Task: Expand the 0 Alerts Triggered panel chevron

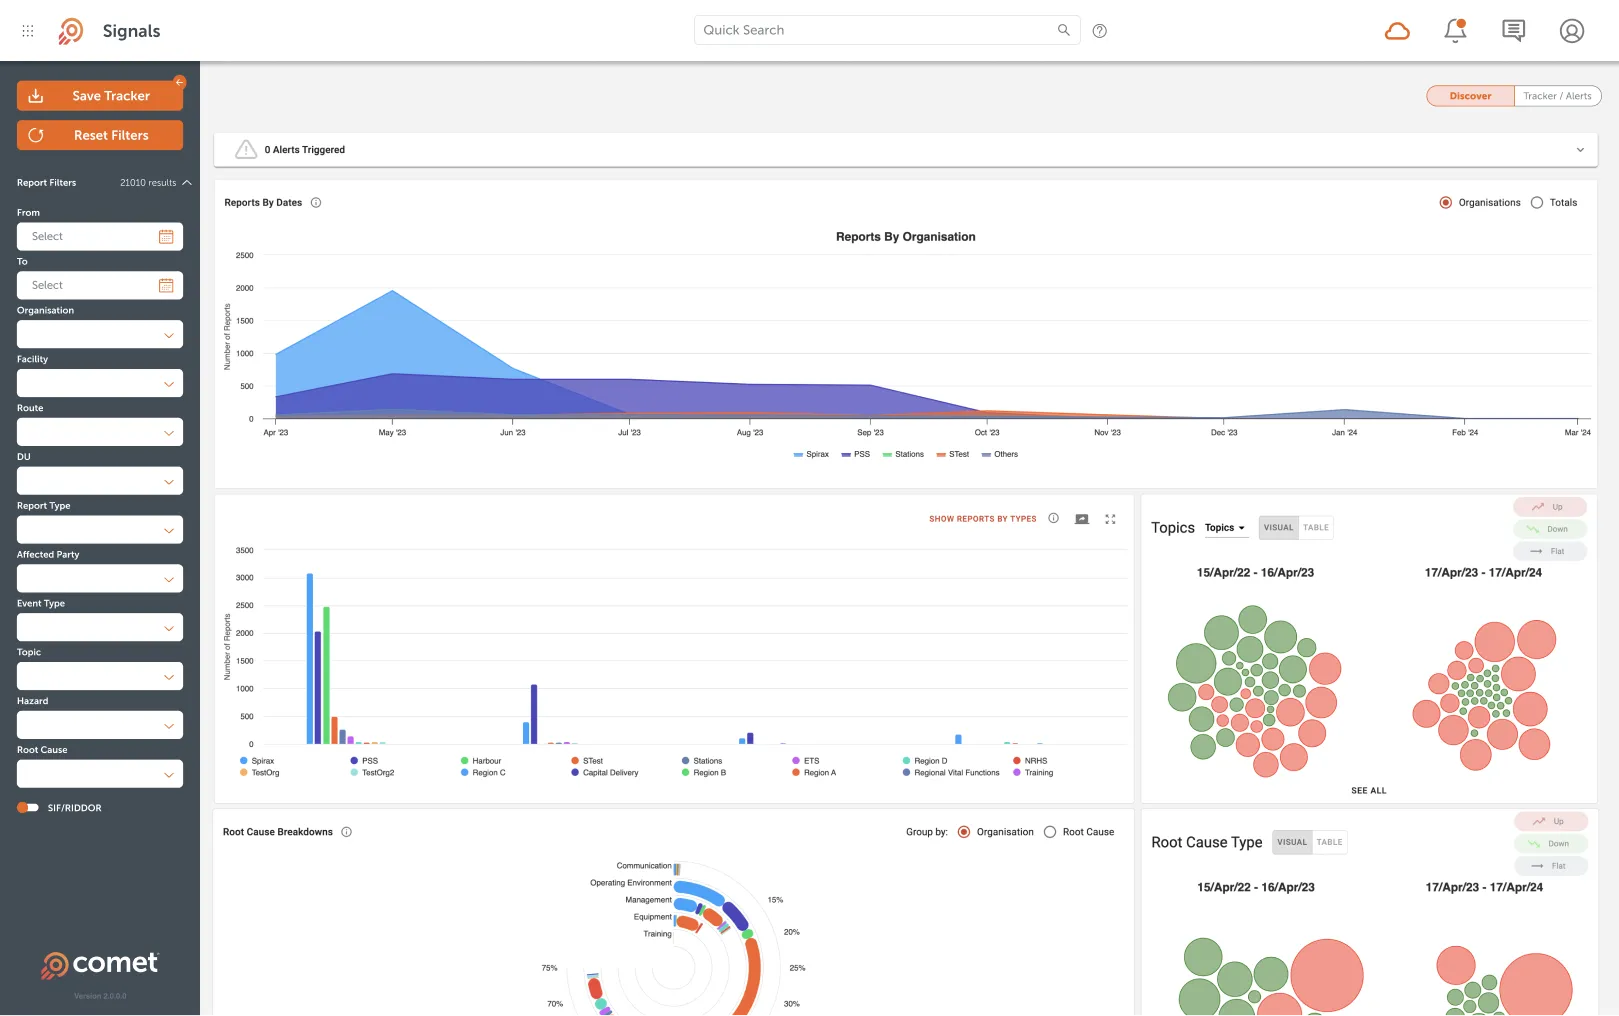Action: (x=1580, y=150)
